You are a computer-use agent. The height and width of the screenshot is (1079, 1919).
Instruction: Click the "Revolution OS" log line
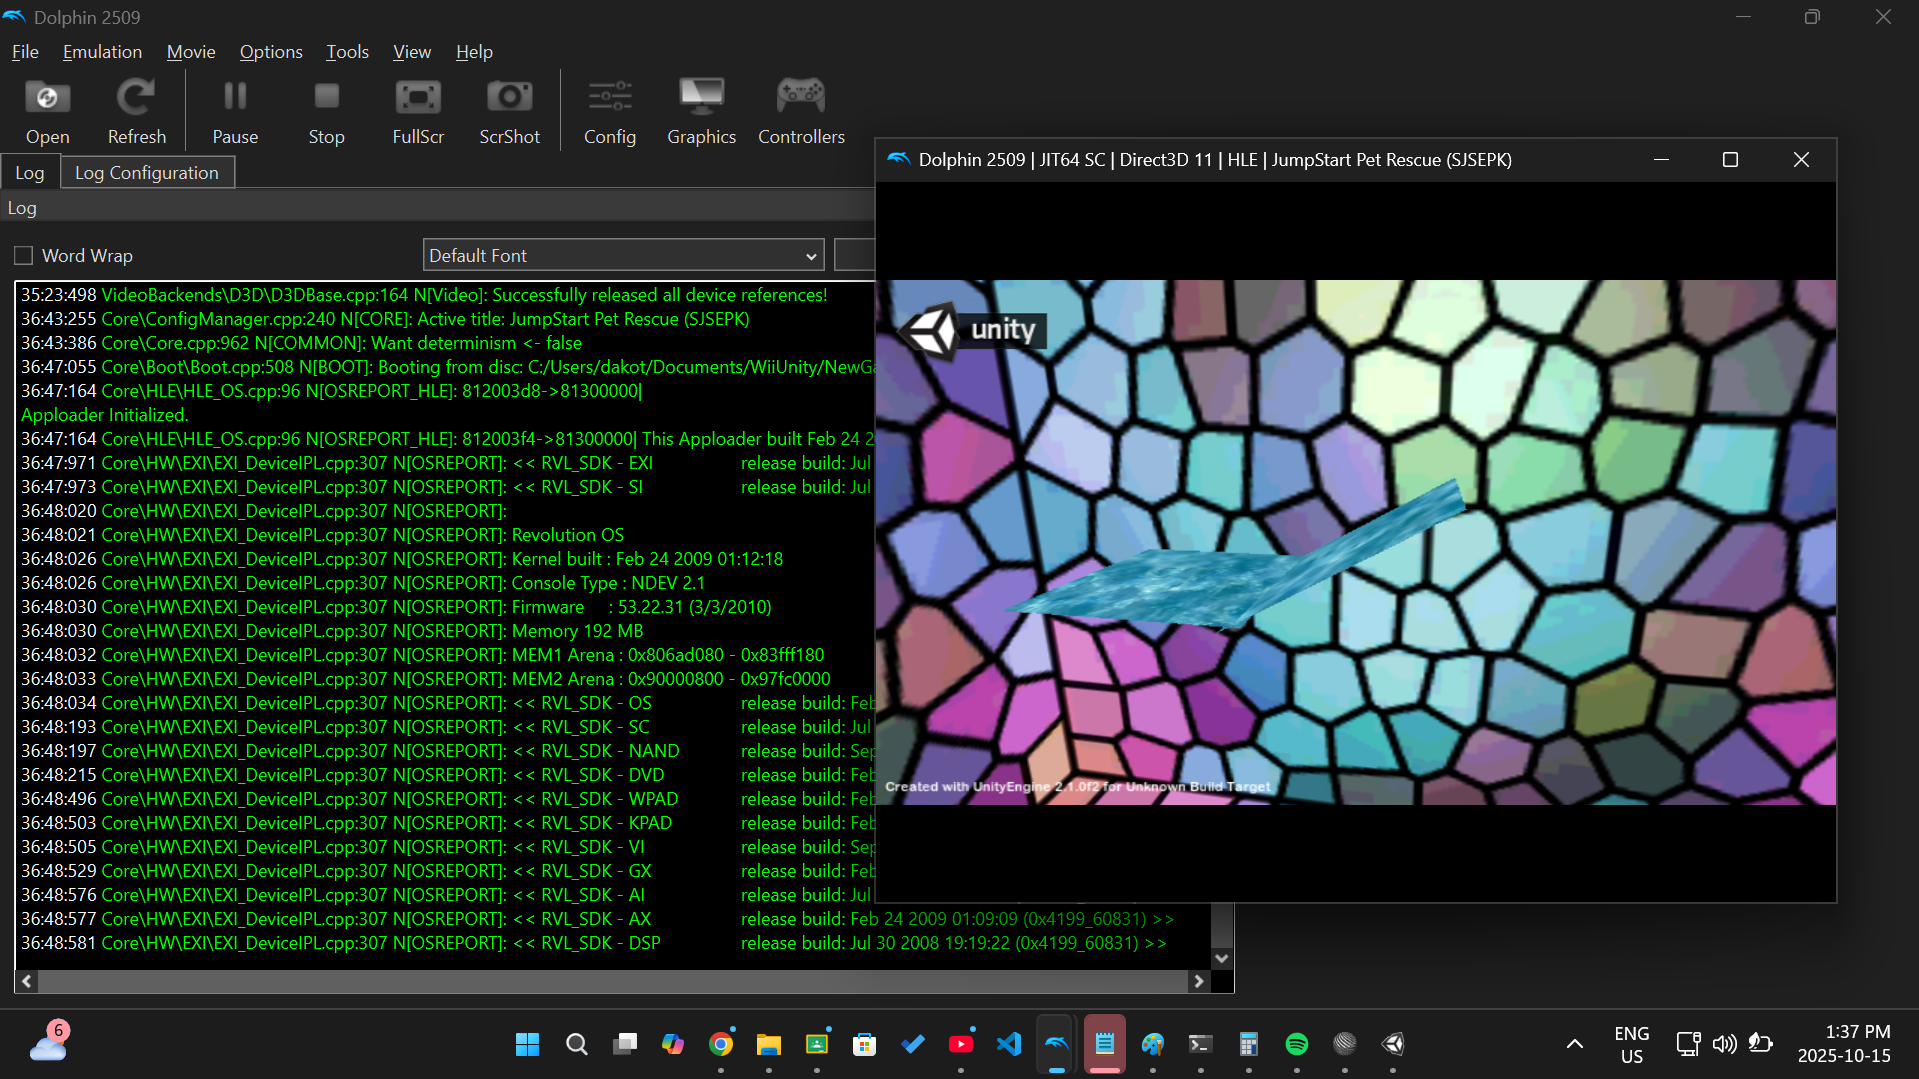pyautogui.click(x=568, y=535)
